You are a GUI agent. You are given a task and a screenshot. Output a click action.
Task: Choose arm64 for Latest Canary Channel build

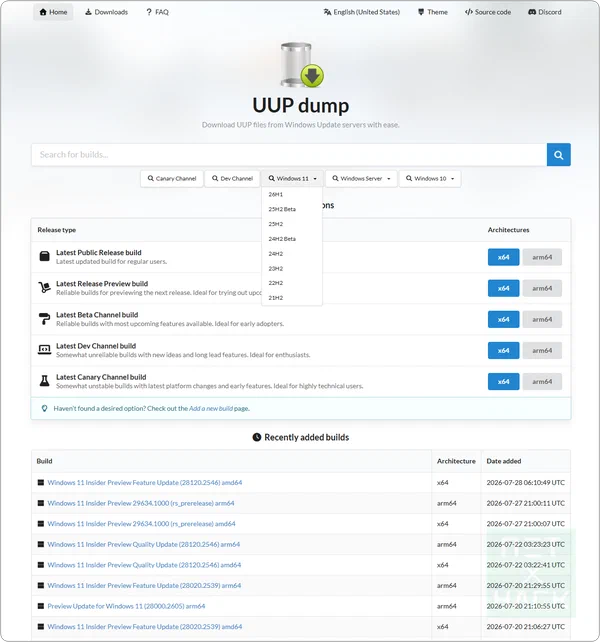pyautogui.click(x=542, y=382)
